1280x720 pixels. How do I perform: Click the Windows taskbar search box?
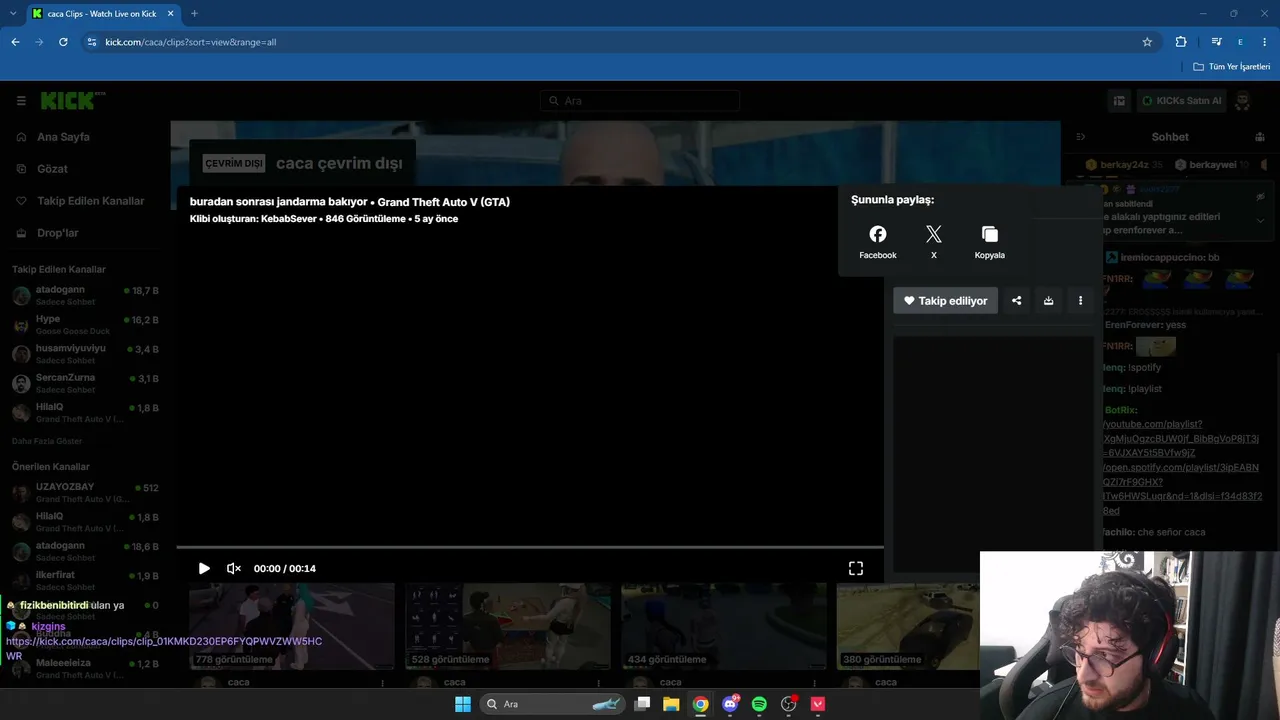pos(552,704)
